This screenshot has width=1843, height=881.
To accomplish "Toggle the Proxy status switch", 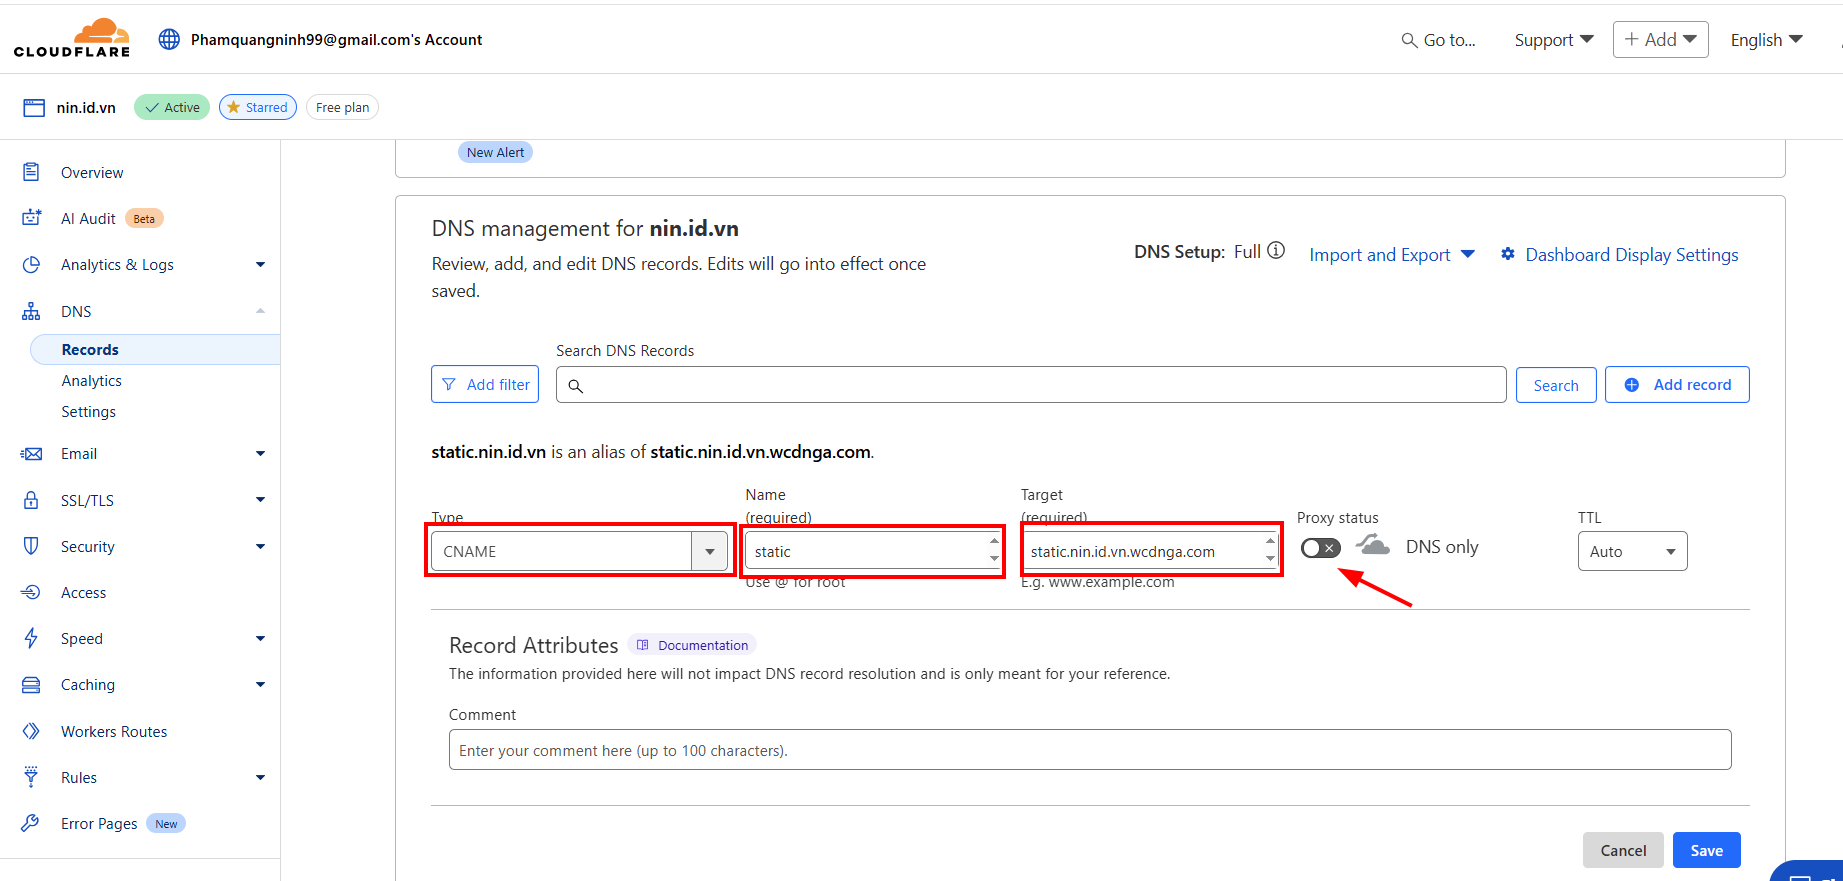I will 1320,548.
